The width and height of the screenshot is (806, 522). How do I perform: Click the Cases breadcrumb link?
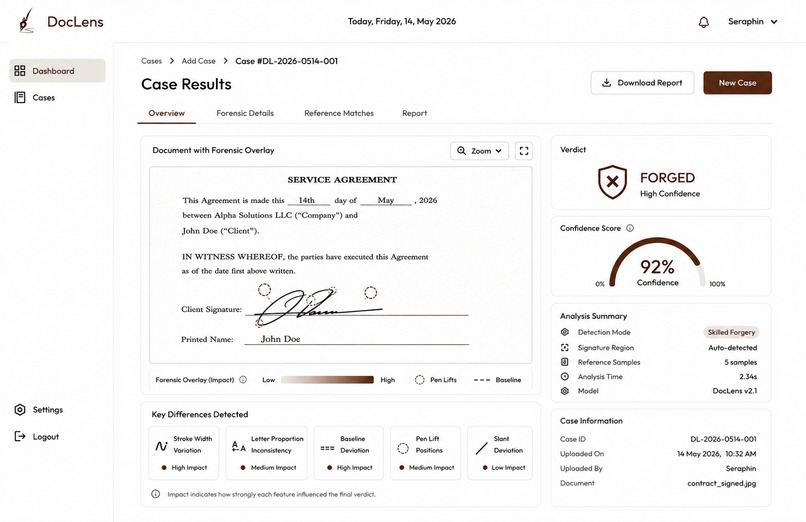click(151, 61)
